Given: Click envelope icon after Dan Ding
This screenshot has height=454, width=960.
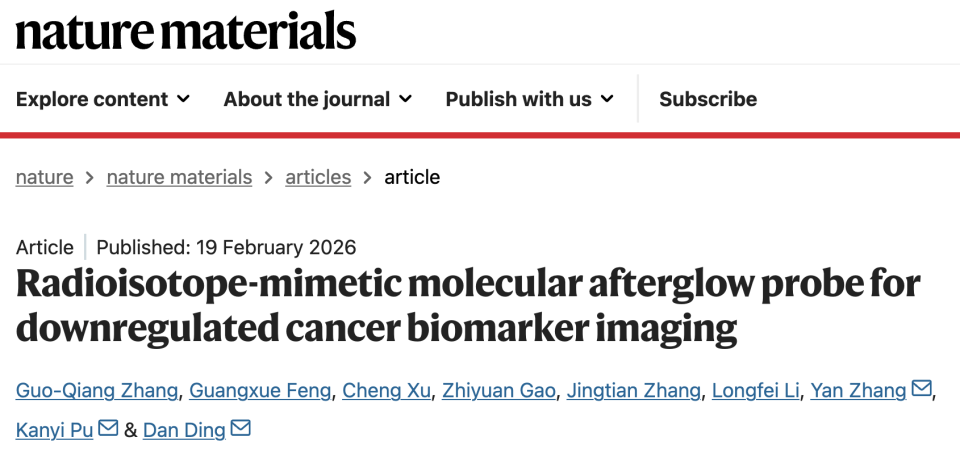Looking at the screenshot, I should click(241, 429).
